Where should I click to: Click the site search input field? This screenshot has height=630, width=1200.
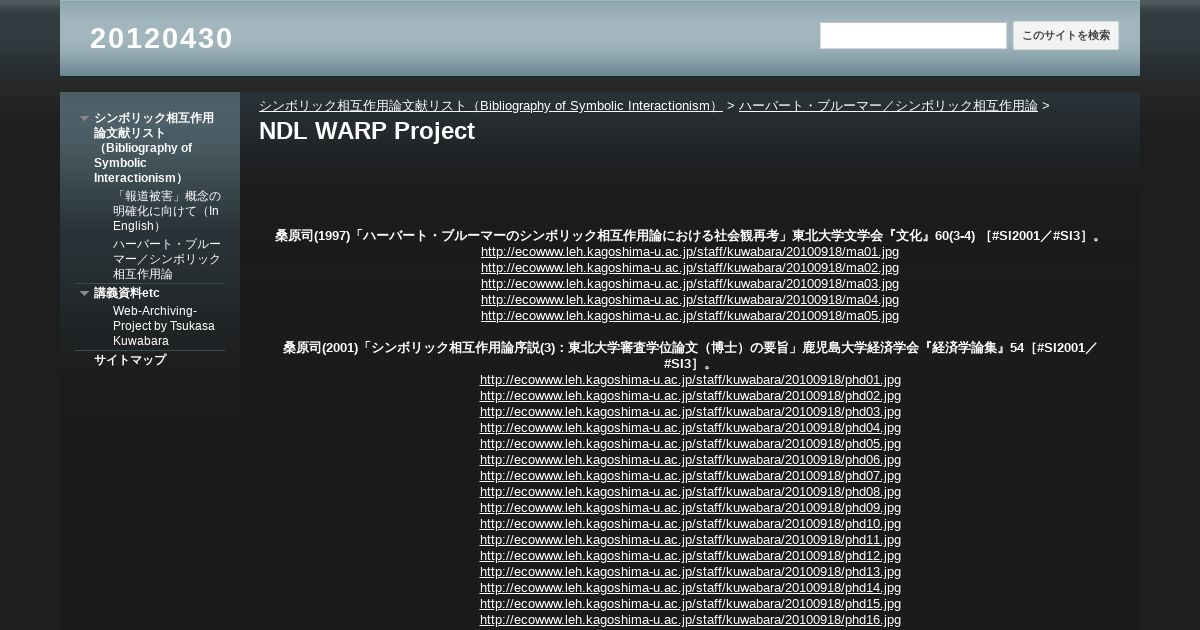coord(913,36)
